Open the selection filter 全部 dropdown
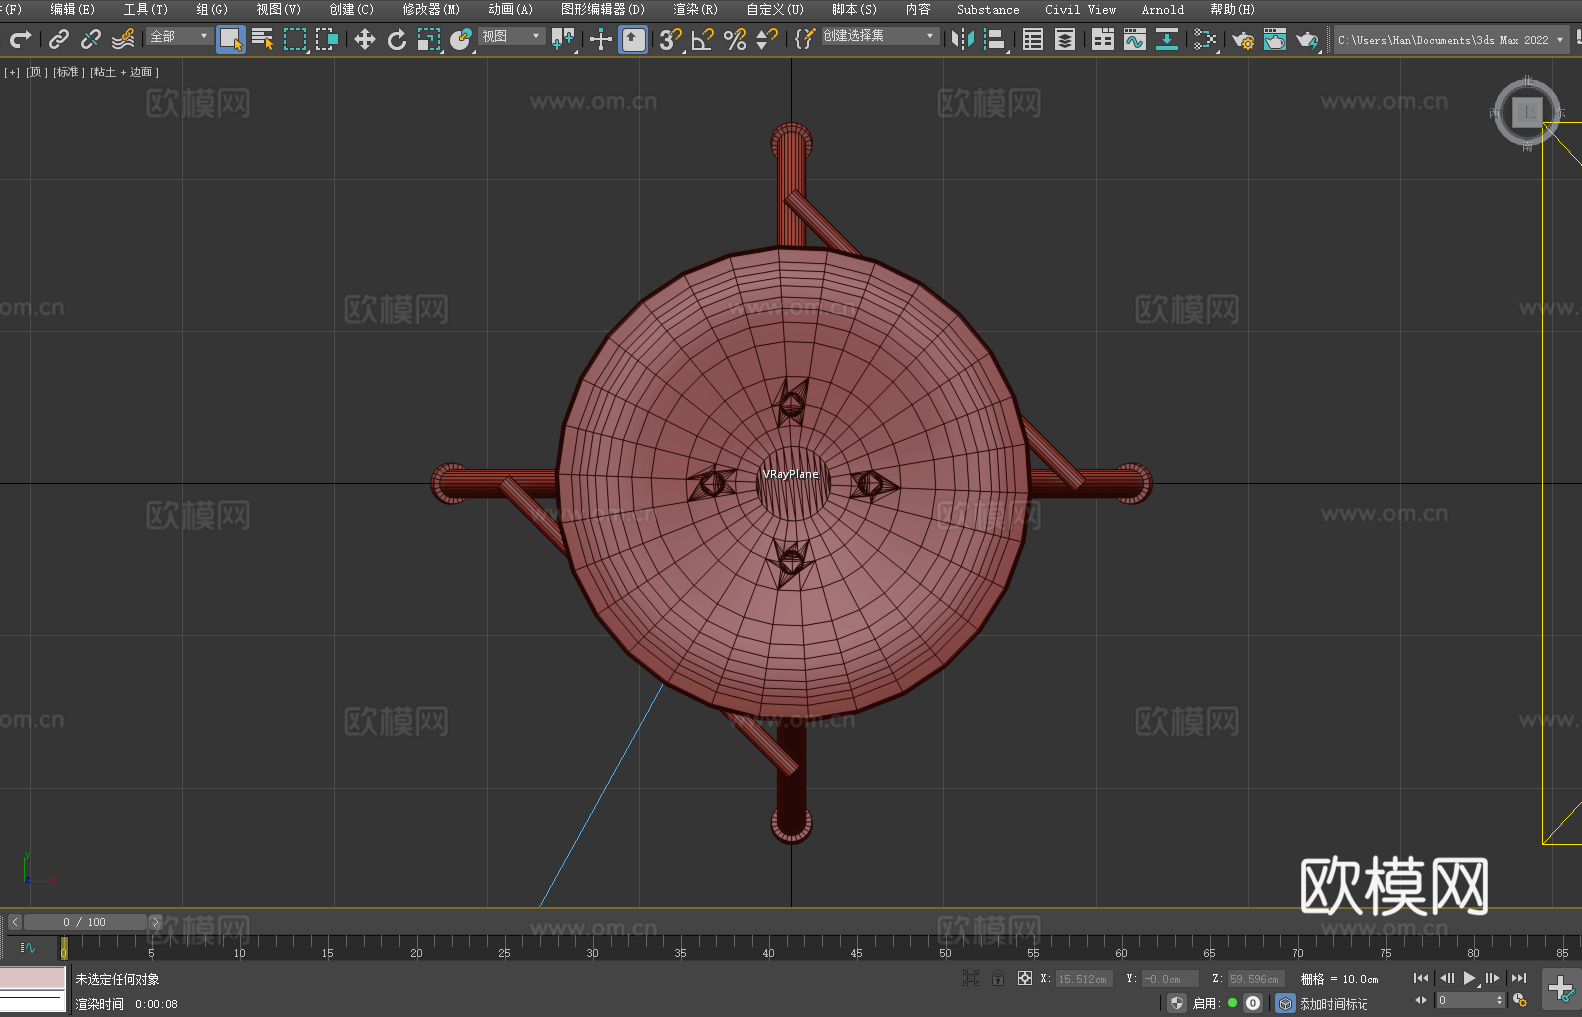 179,36
